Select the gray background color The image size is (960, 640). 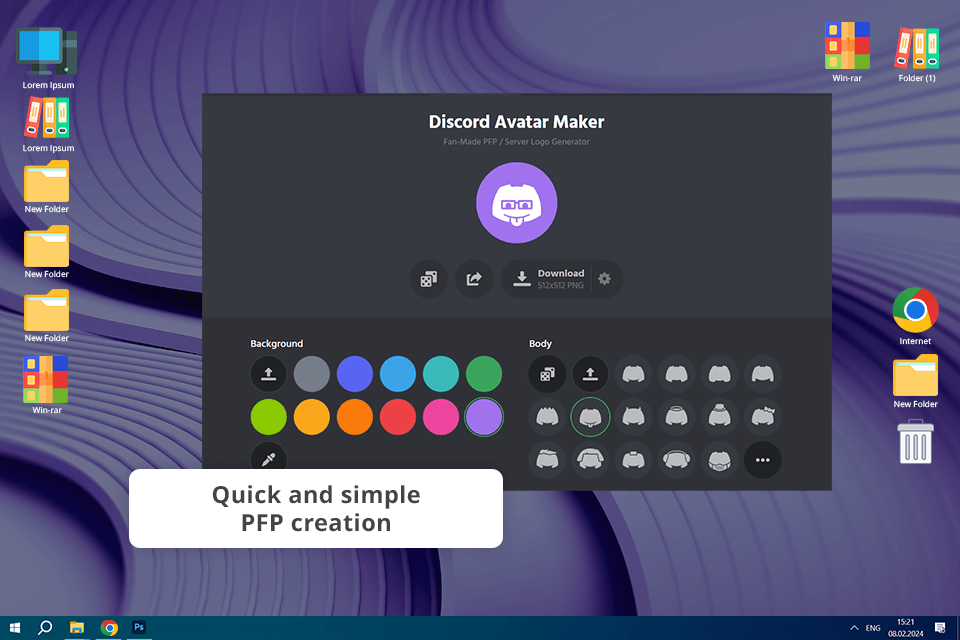(312, 374)
